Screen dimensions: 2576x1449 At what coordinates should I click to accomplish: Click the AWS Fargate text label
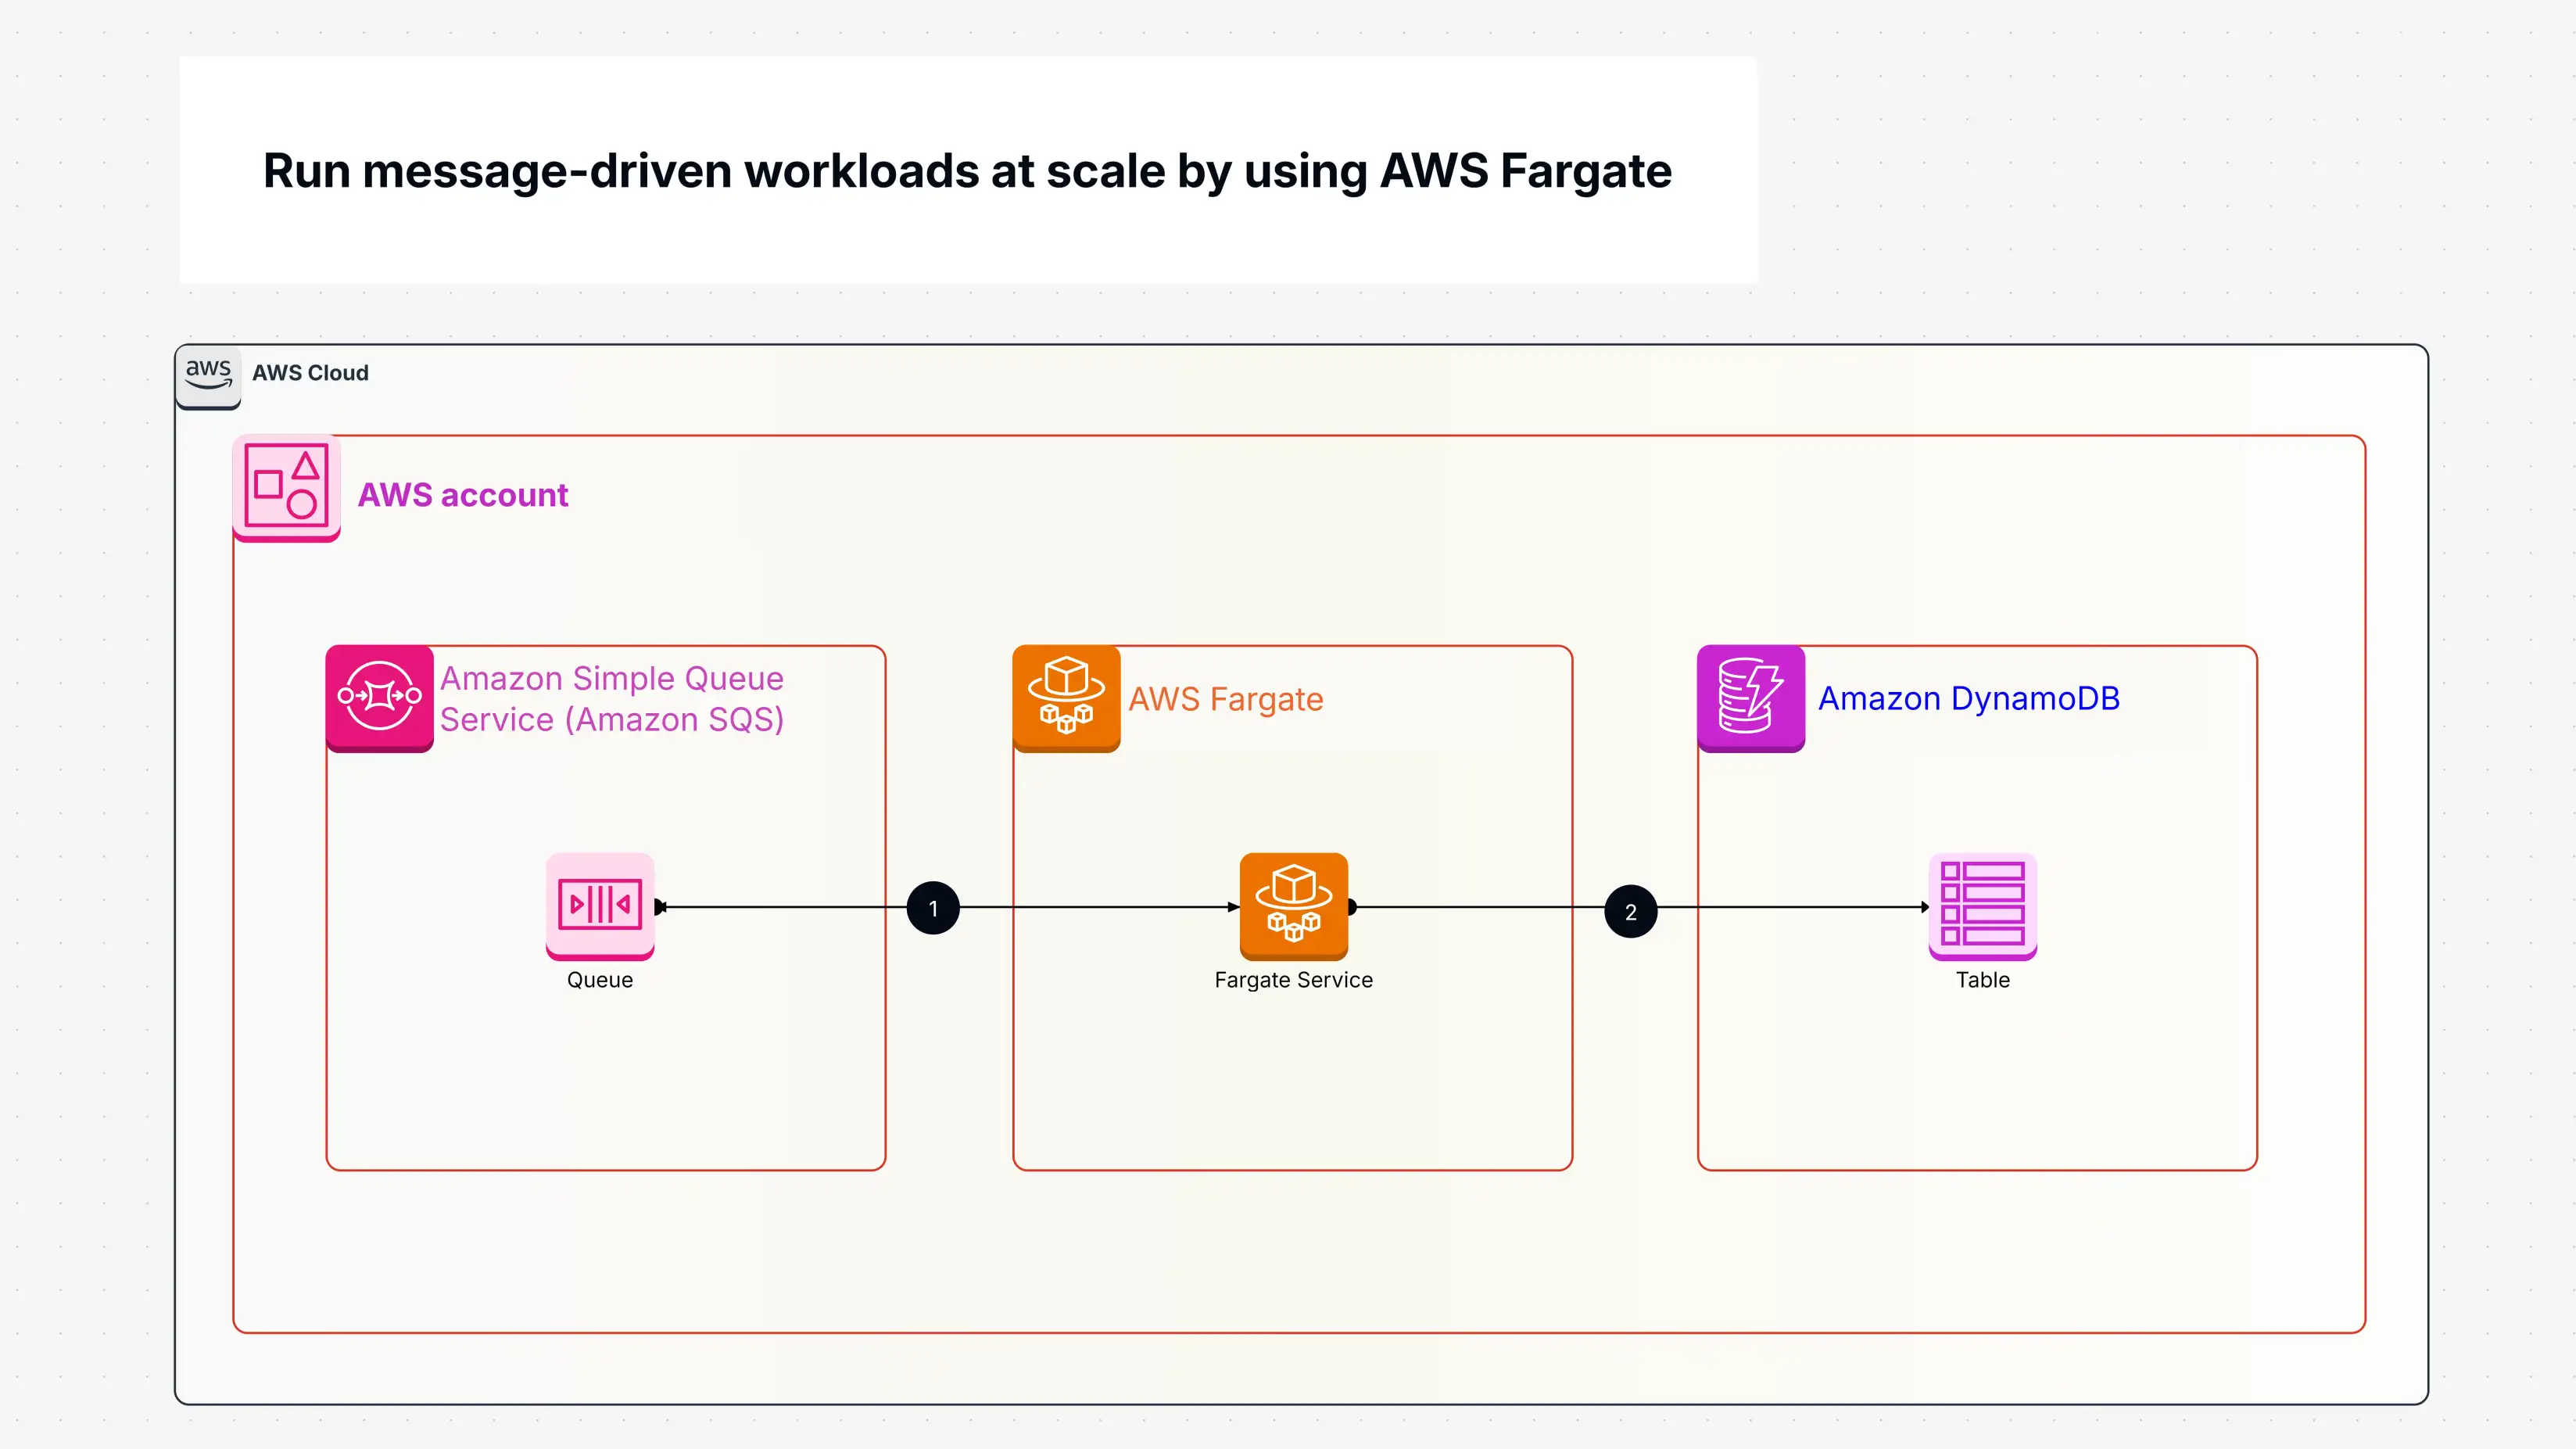pos(1226,700)
